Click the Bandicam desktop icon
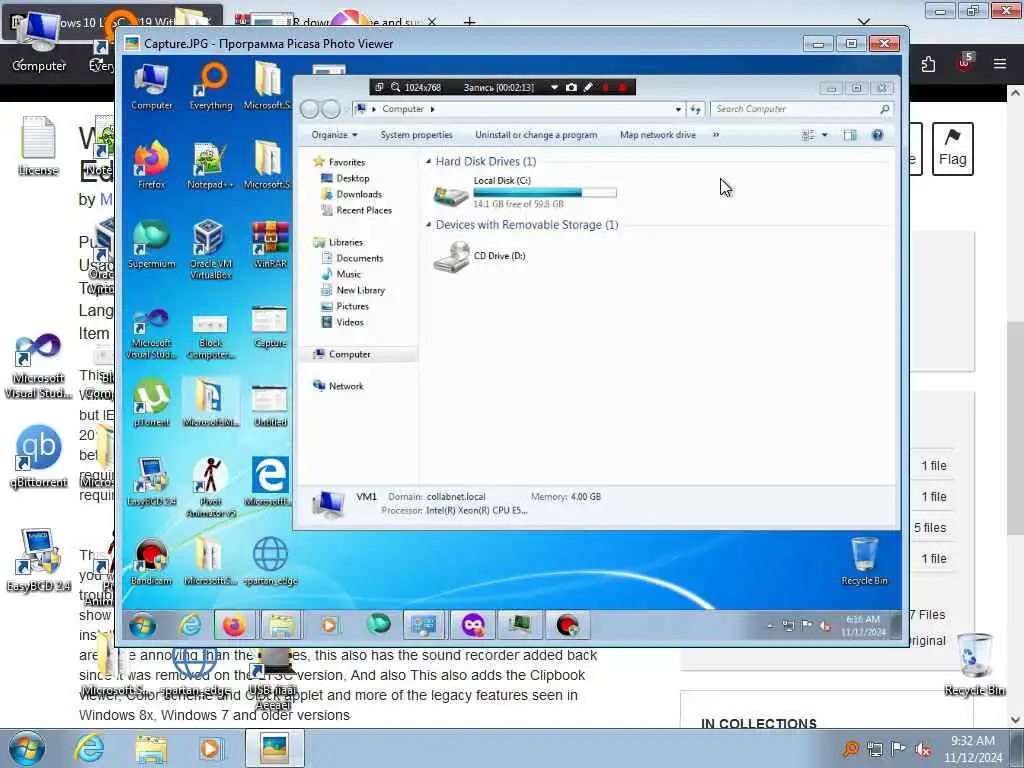This screenshot has height=768, width=1024. (x=152, y=560)
